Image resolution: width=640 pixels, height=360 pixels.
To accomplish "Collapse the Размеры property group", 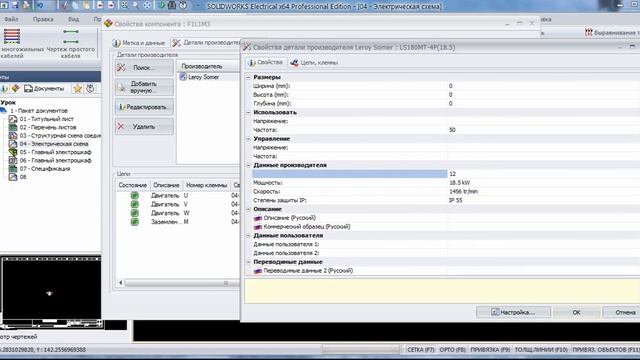I will tap(248, 77).
